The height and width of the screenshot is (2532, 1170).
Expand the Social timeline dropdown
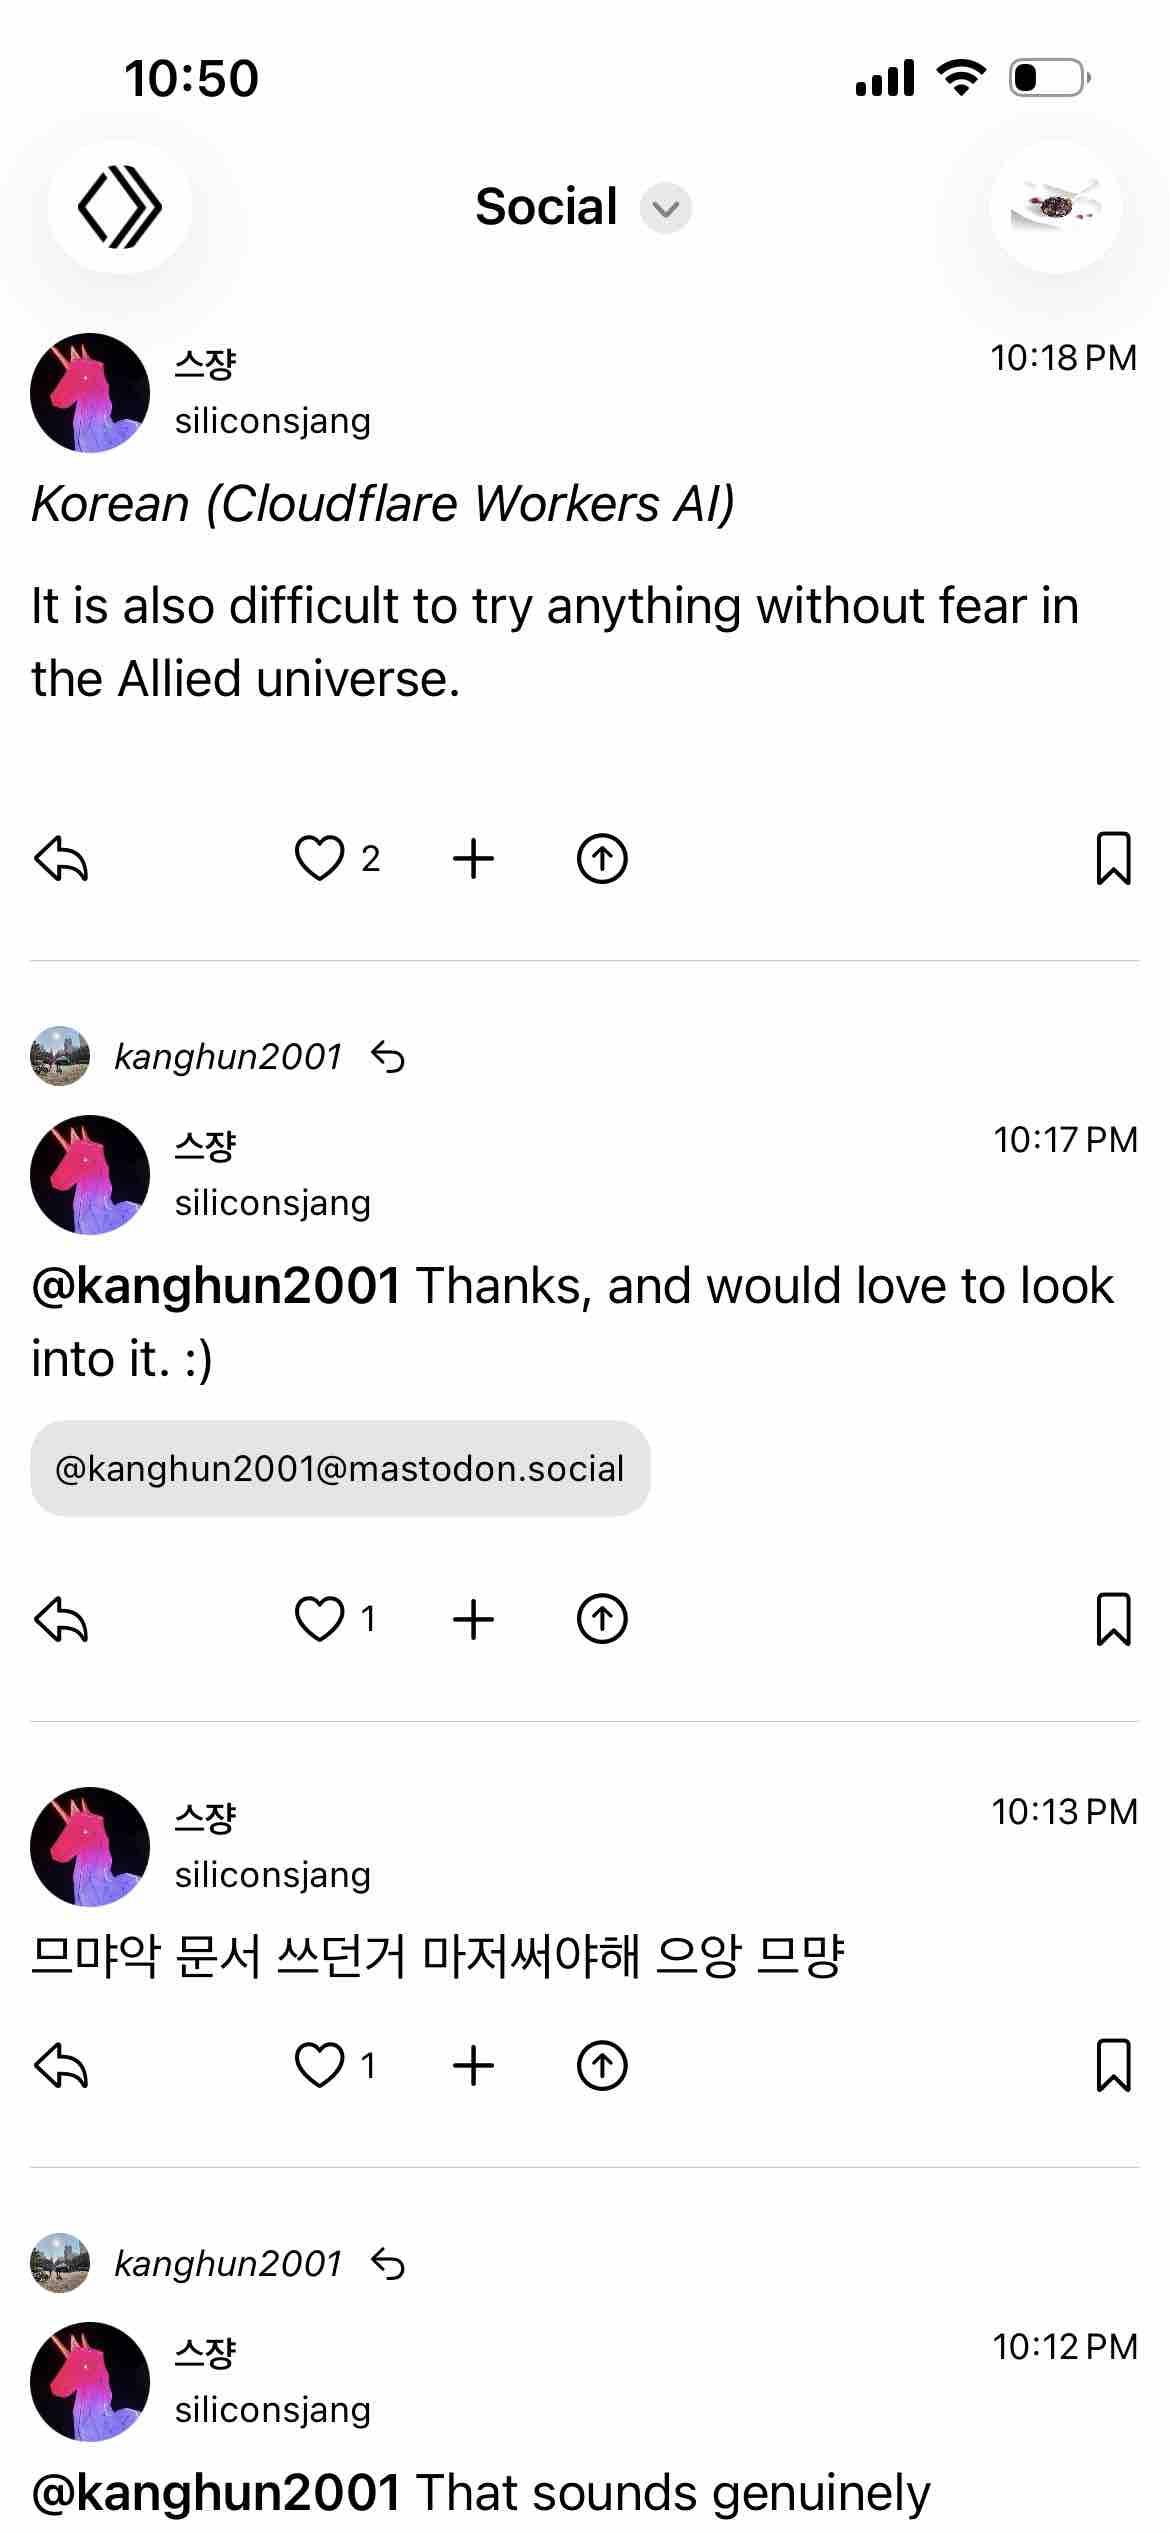point(666,208)
